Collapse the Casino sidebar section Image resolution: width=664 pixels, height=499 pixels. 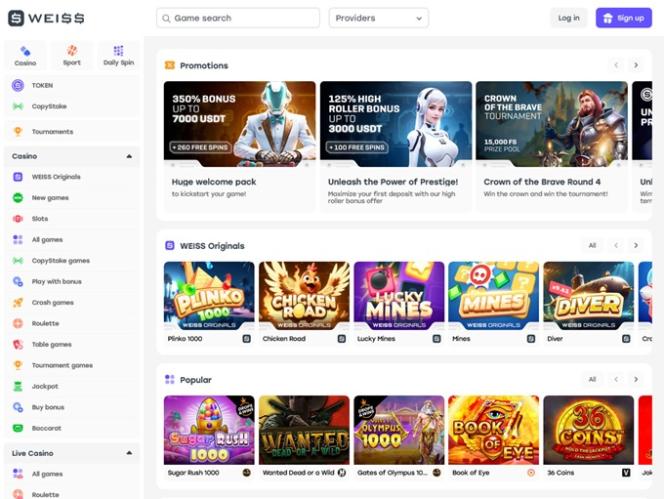click(x=129, y=156)
